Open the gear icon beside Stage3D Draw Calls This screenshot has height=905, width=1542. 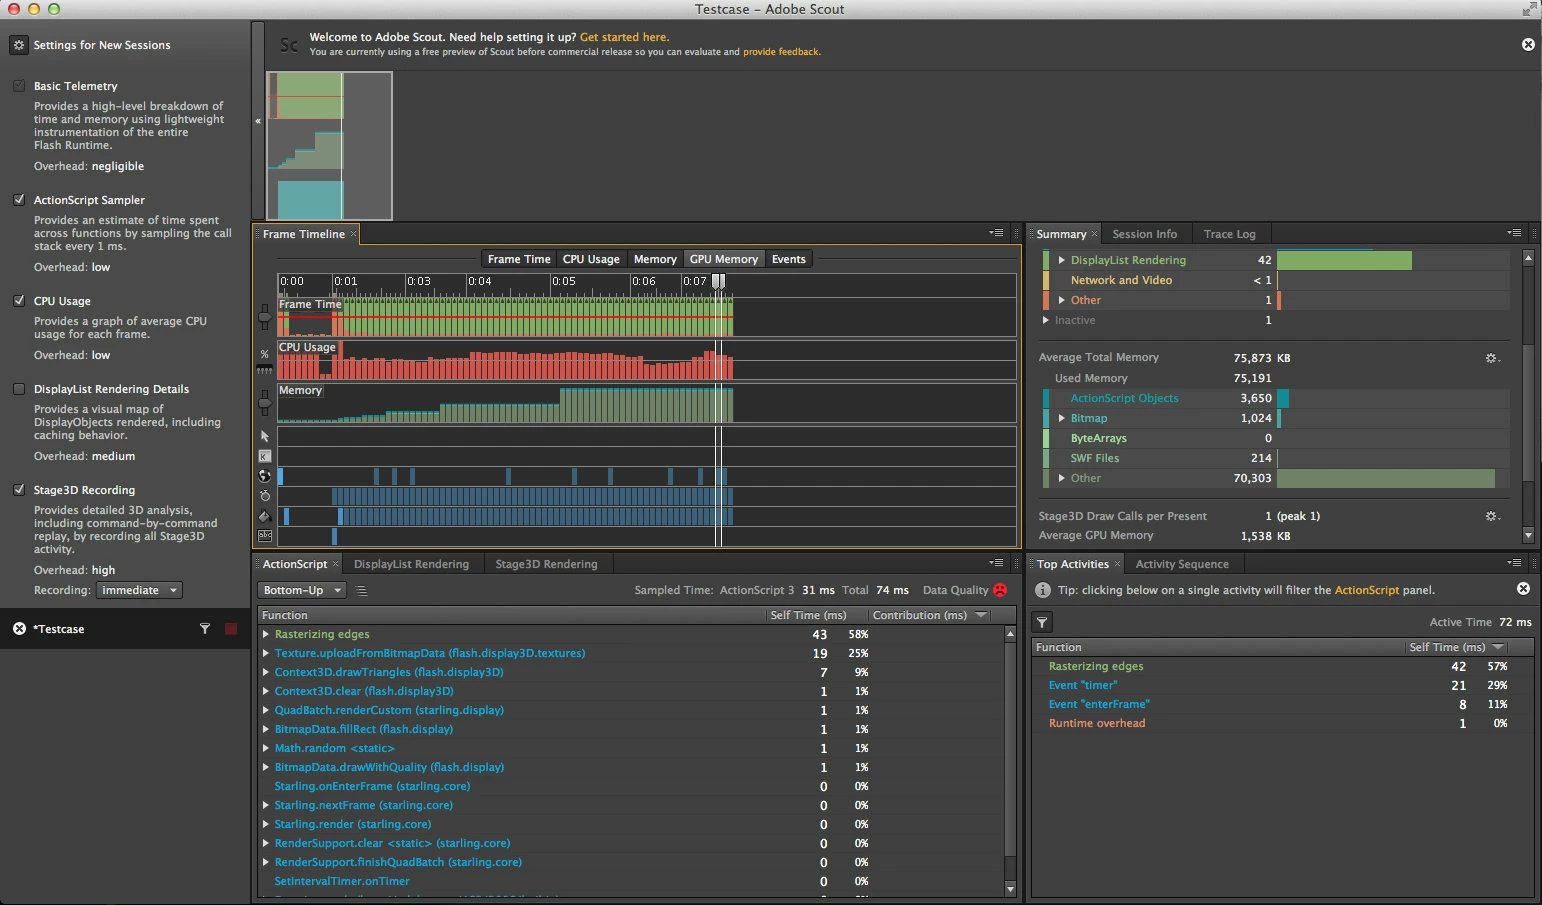click(1492, 516)
